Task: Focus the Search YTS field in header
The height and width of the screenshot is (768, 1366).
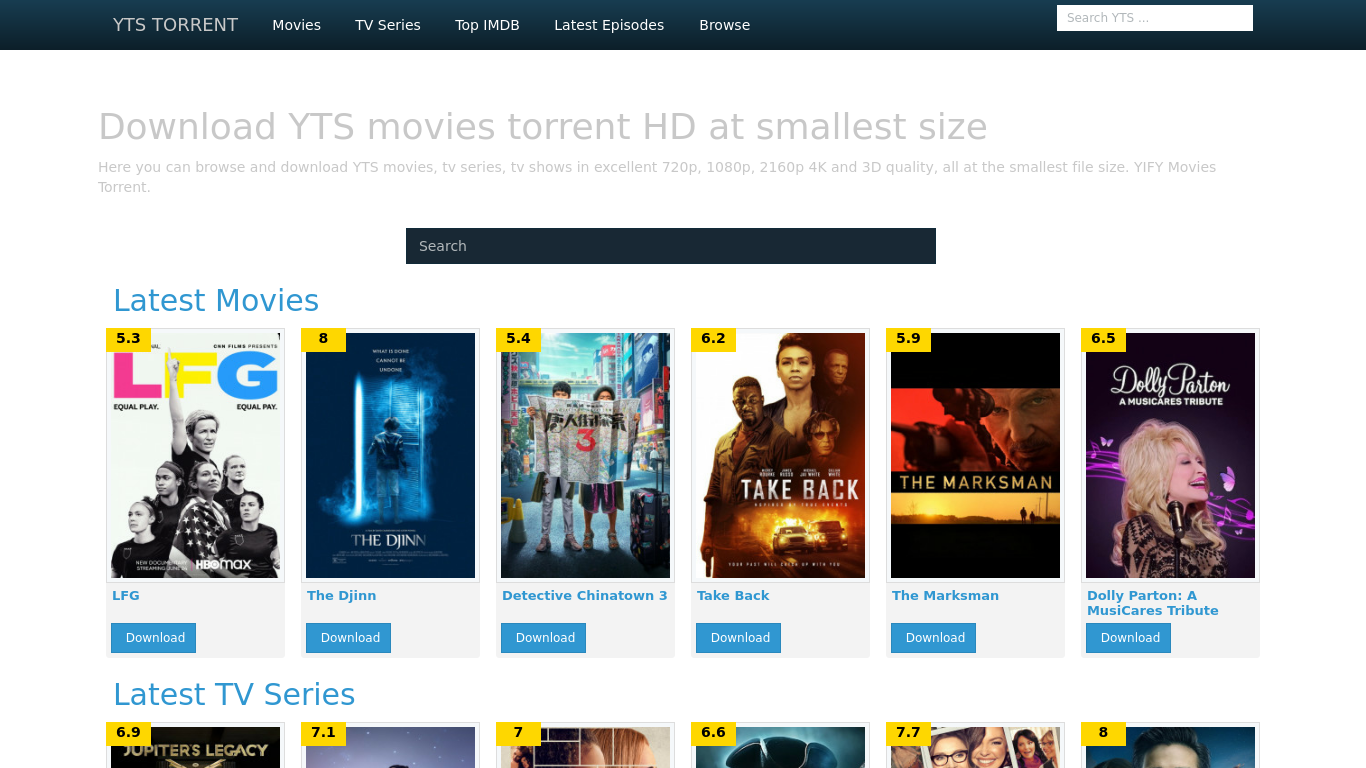Action: tap(1155, 18)
